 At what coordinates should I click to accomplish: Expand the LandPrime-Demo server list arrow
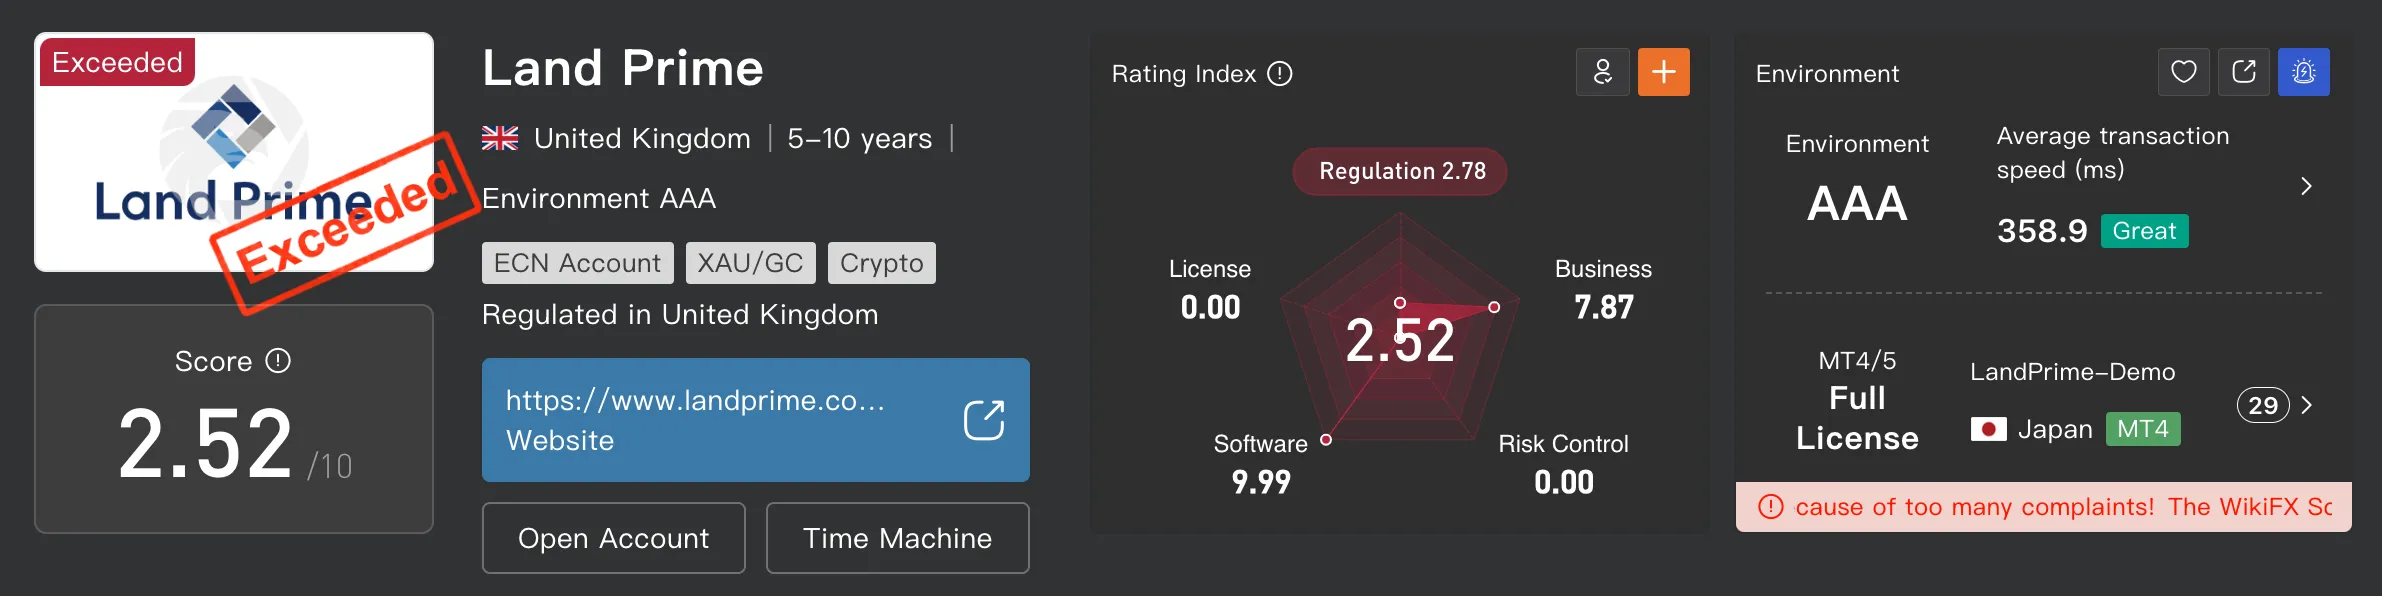tap(2307, 405)
